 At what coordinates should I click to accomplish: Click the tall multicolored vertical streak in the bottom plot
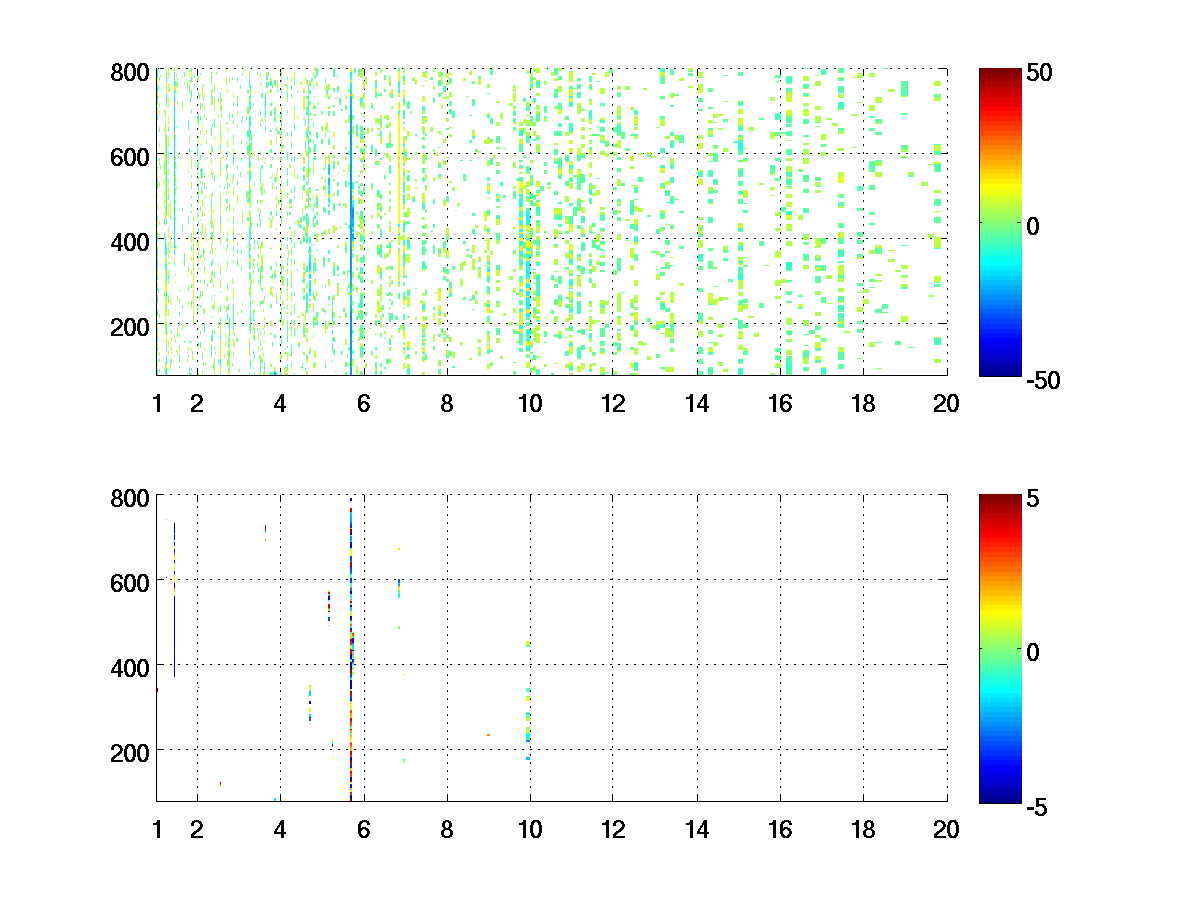pos(351,650)
